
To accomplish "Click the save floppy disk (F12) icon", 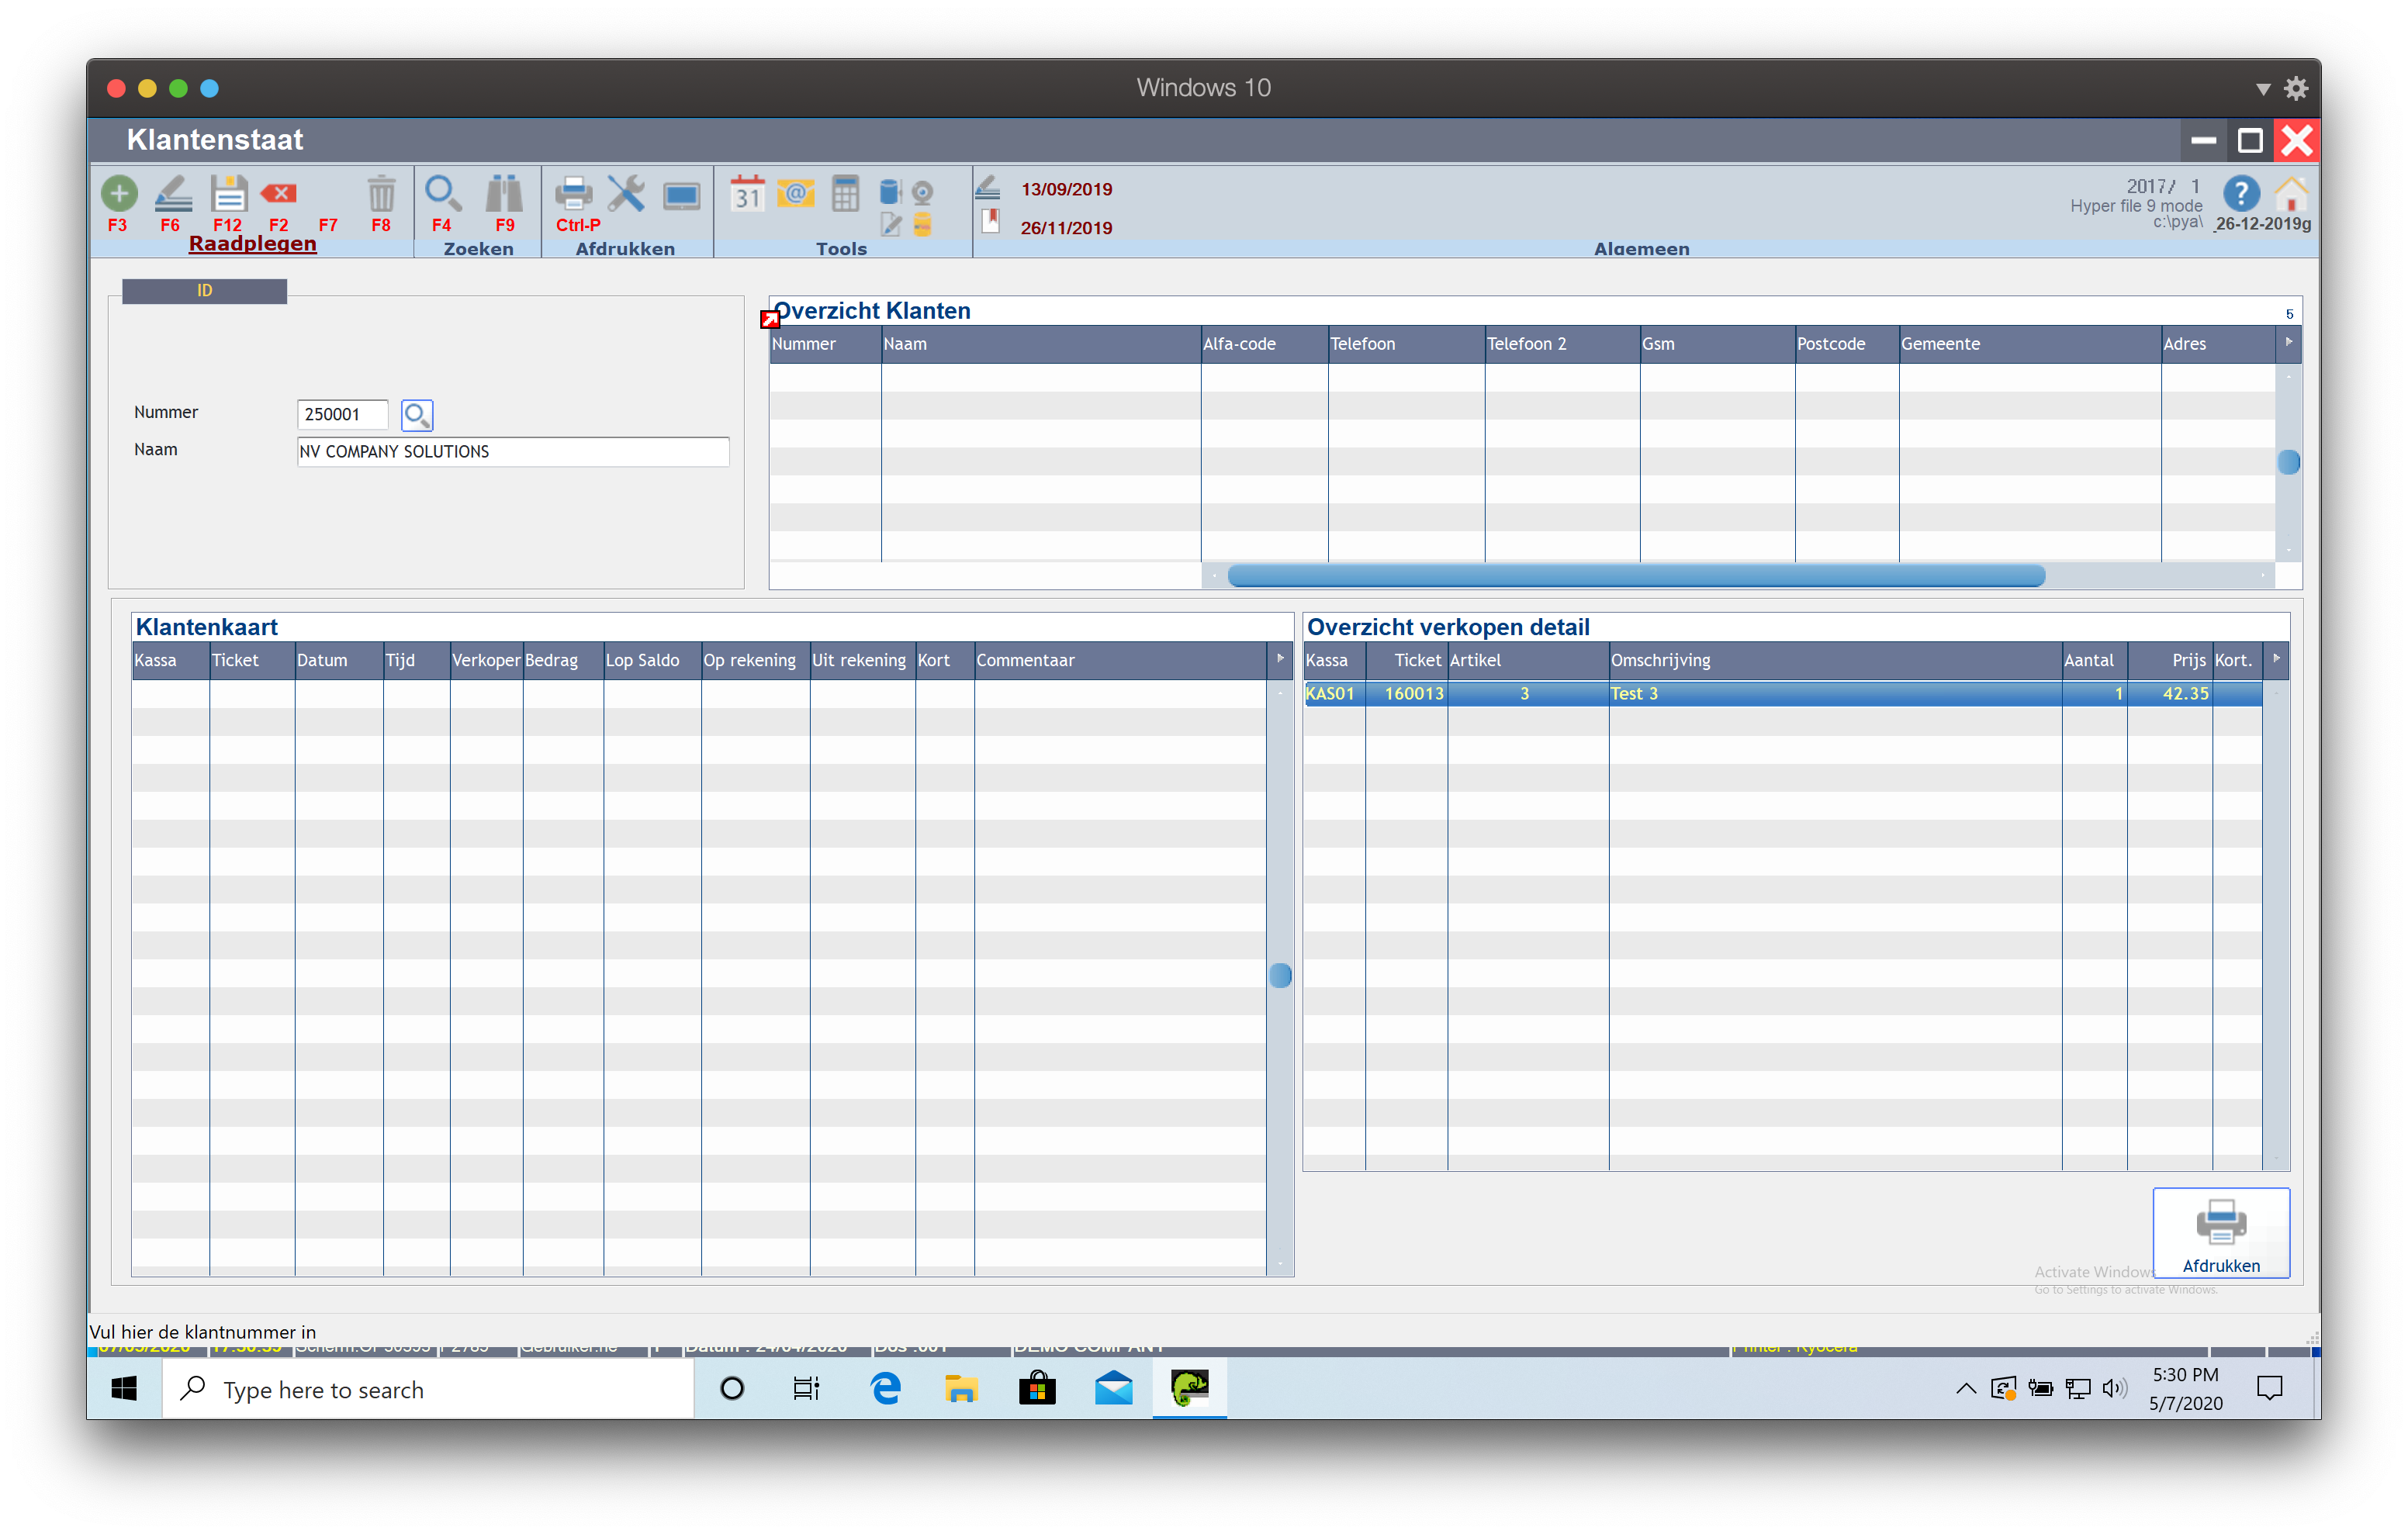I will click(x=228, y=193).
